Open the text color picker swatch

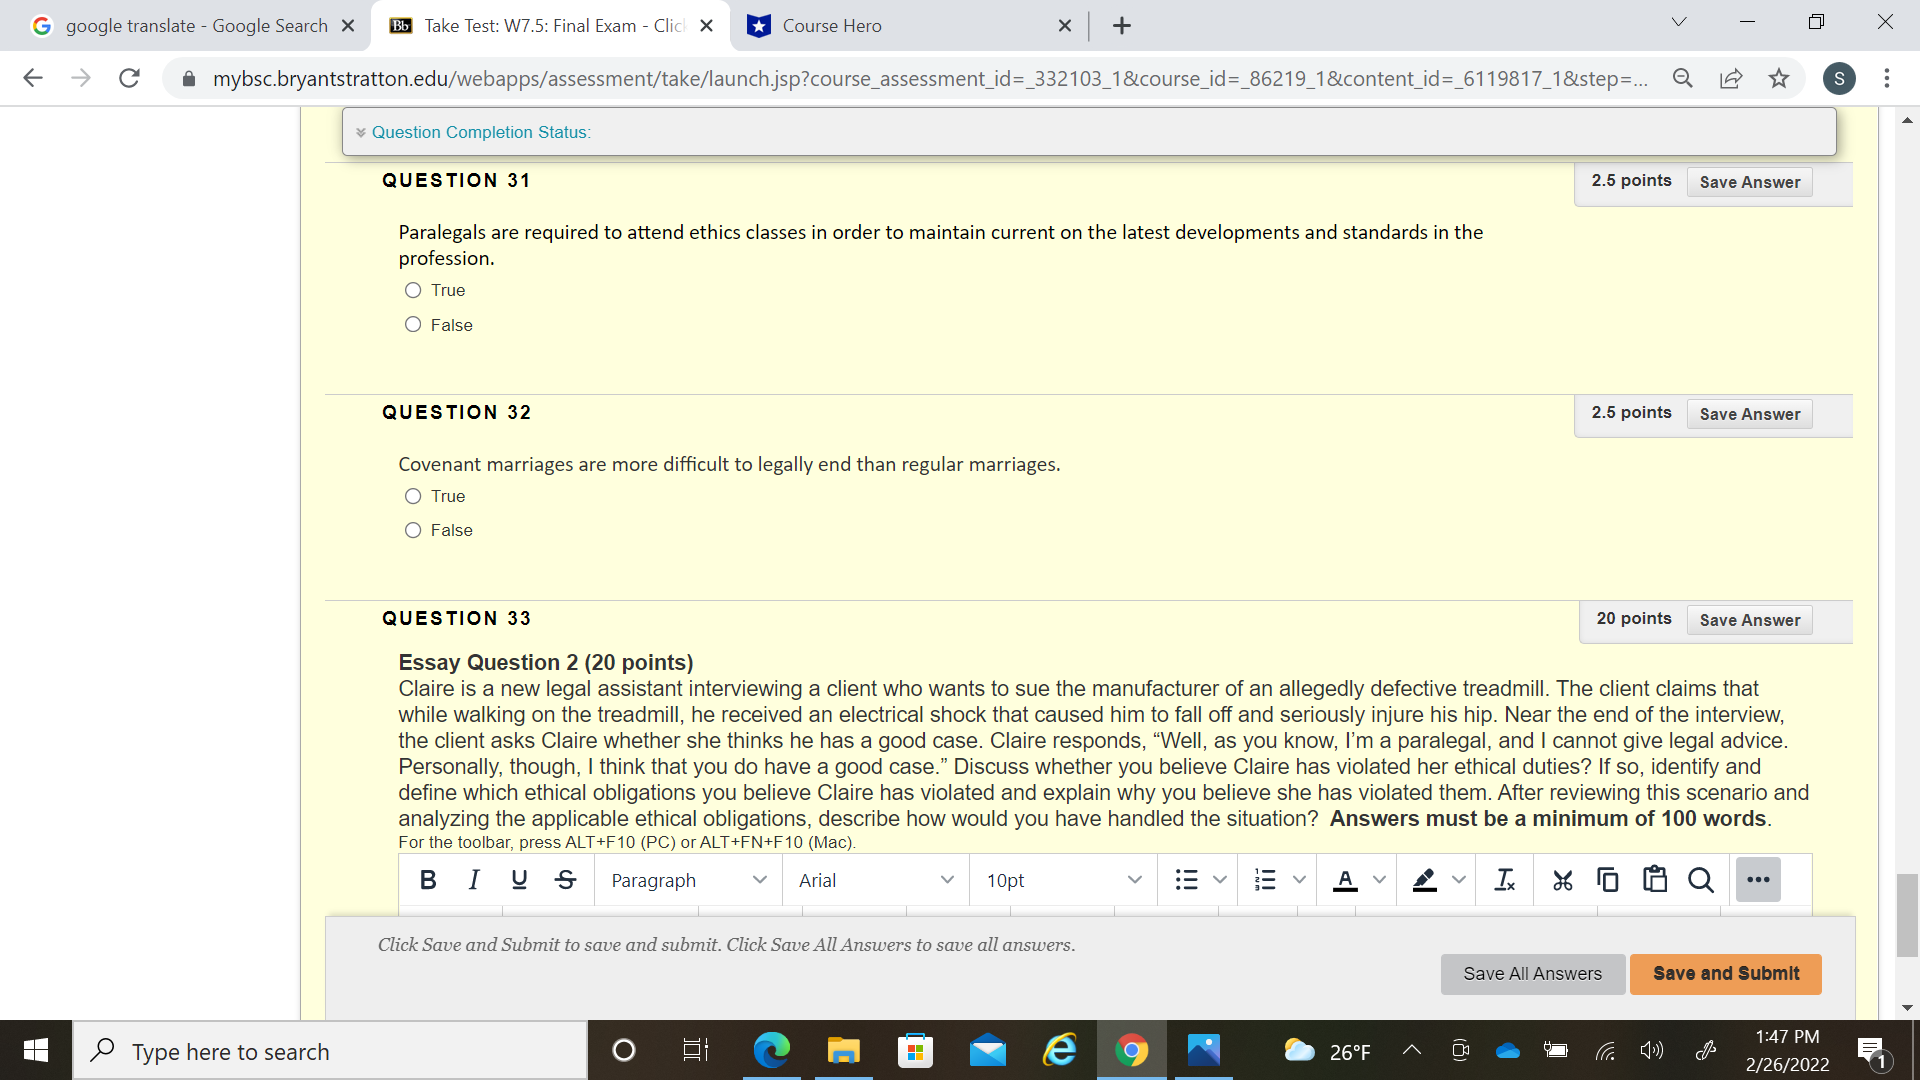coord(1345,880)
